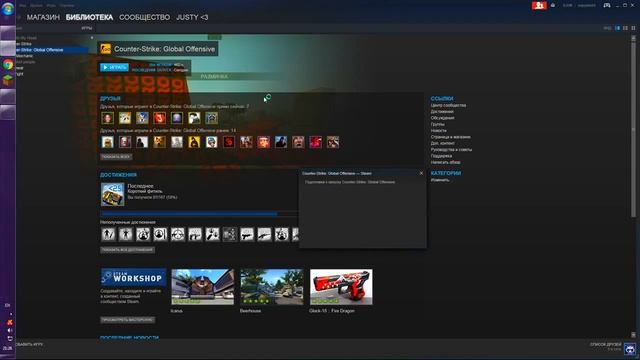Open the 'Поддержка' link
640x360 pixels.
click(x=441, y=156)
